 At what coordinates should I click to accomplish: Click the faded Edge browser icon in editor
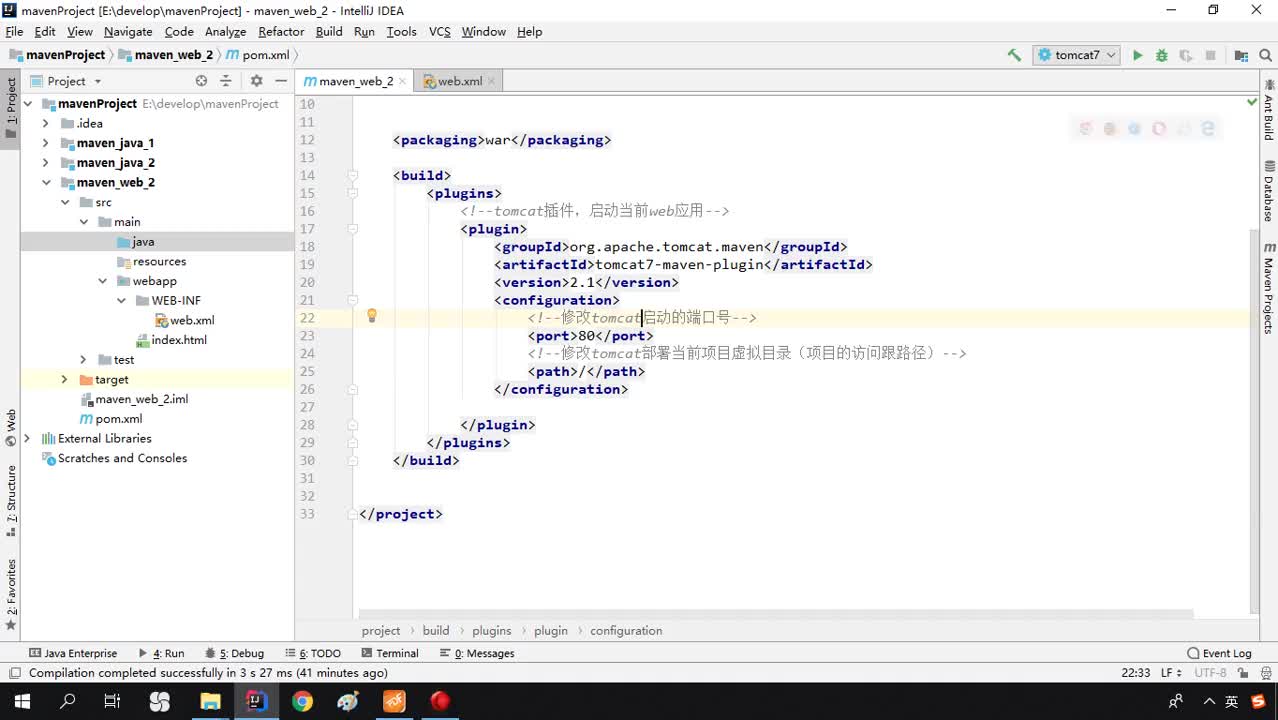click(x=1208, y=128)
